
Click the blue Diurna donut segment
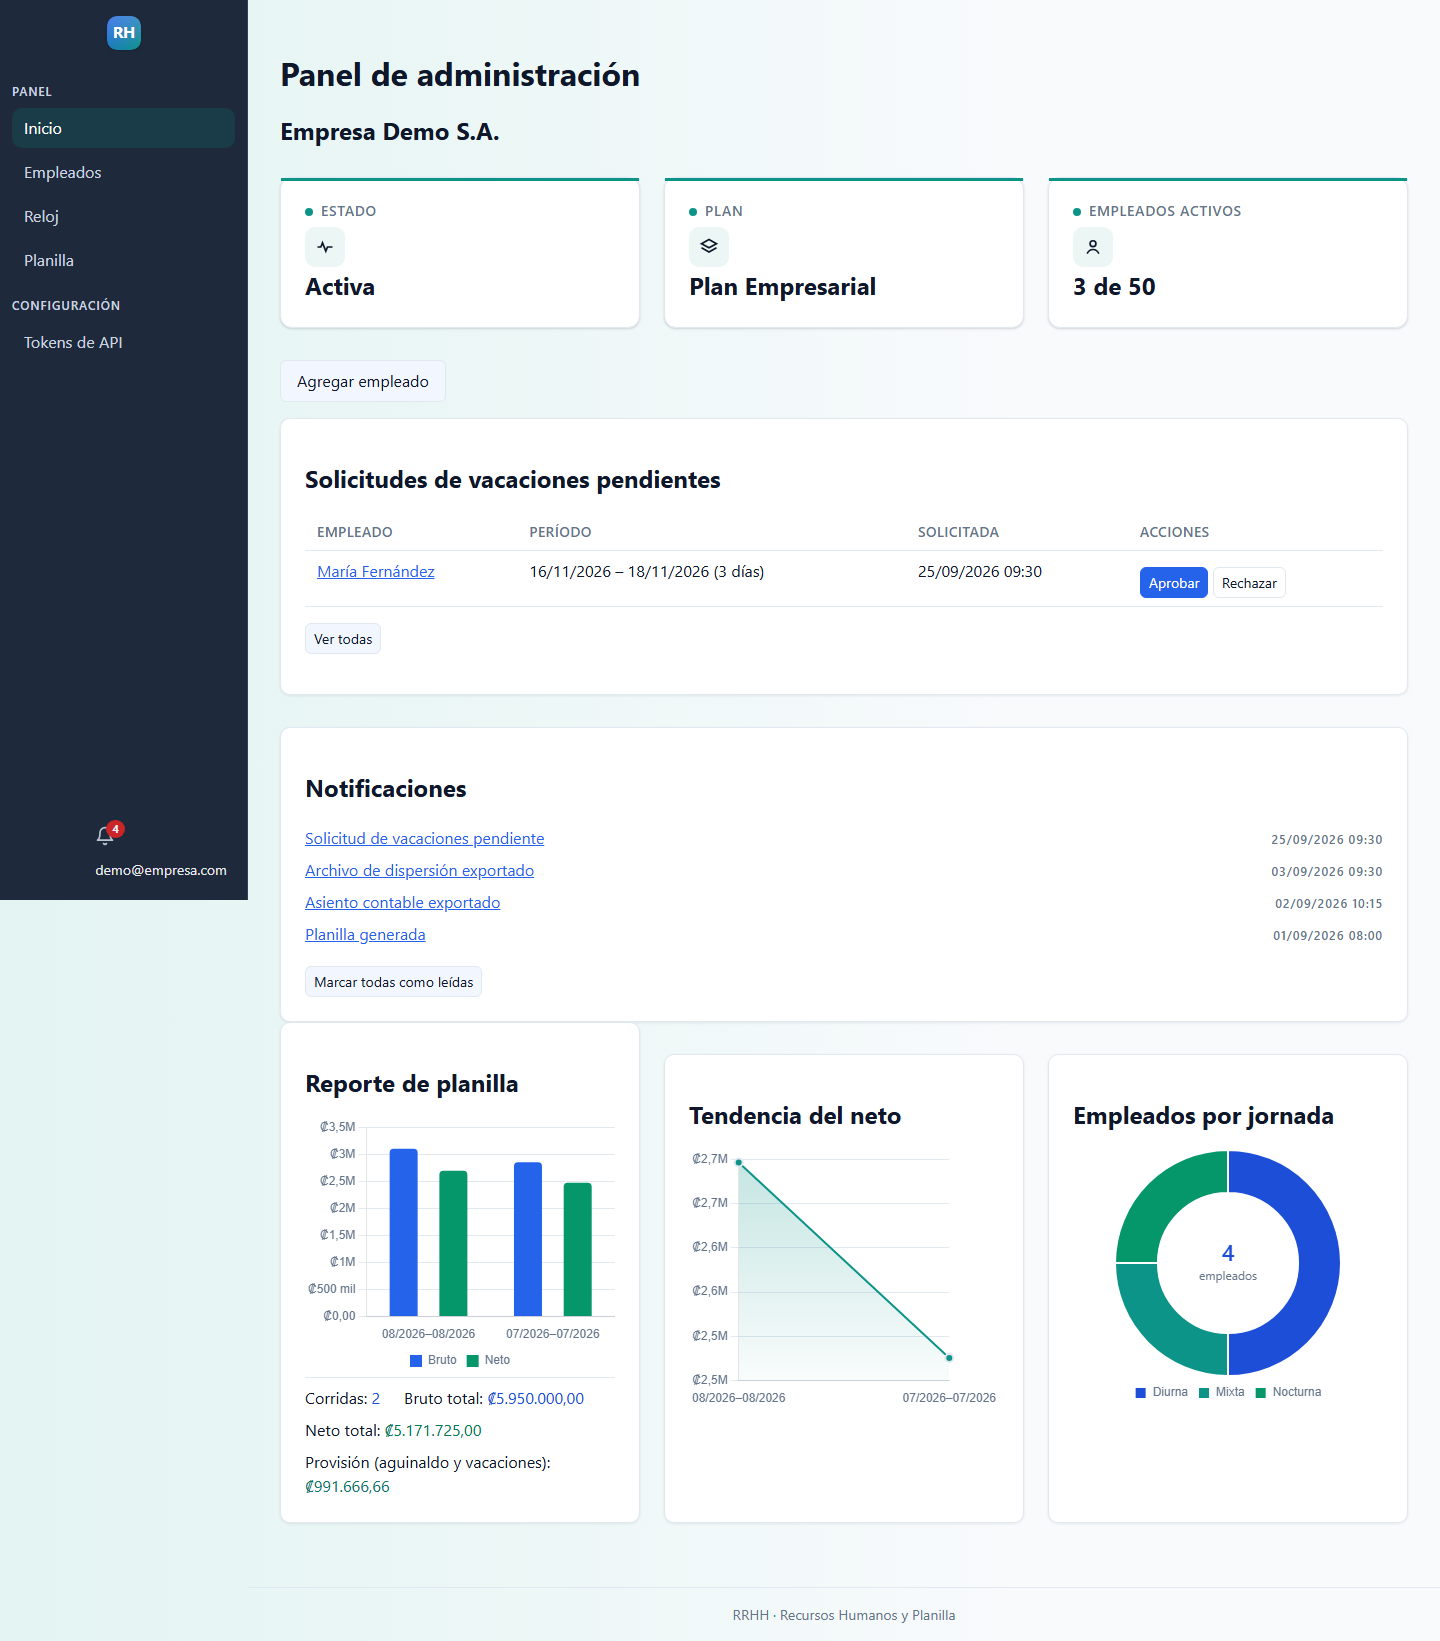(x=1318, y=1263)
